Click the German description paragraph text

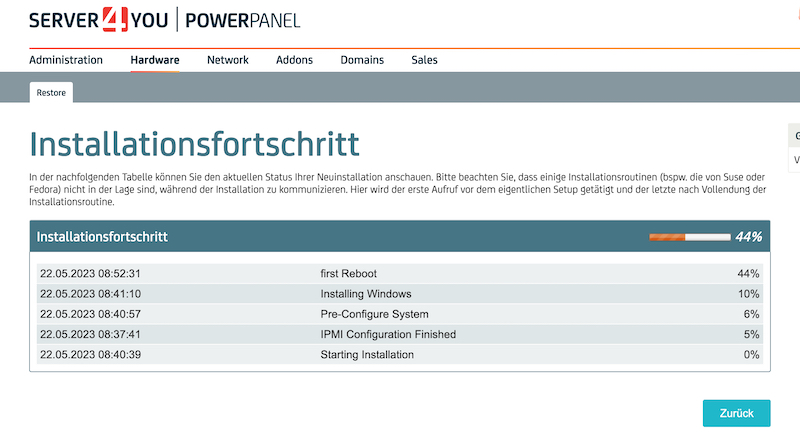[x=400, y=188]
